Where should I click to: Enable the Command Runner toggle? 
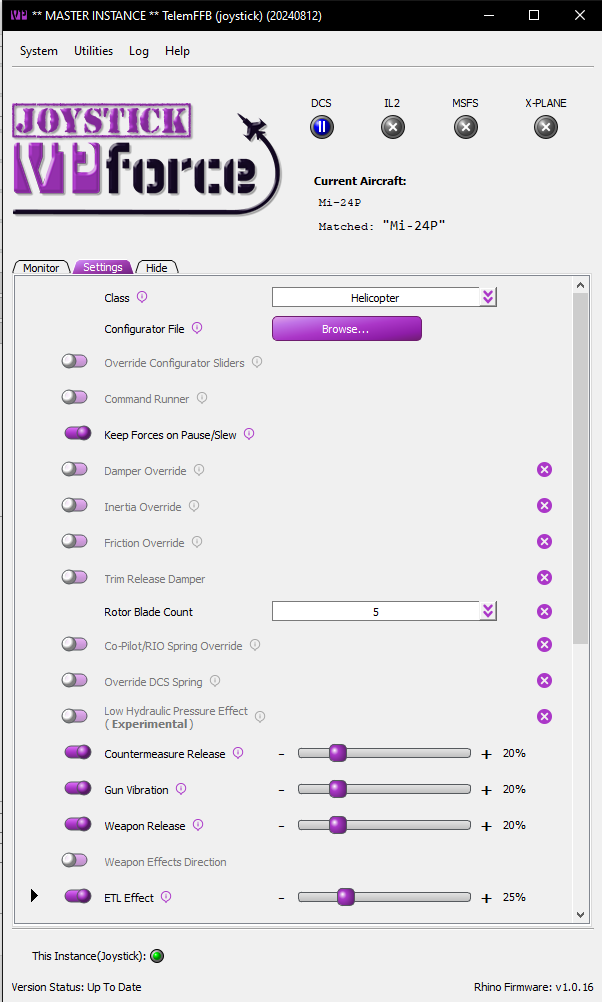[75, 398]
